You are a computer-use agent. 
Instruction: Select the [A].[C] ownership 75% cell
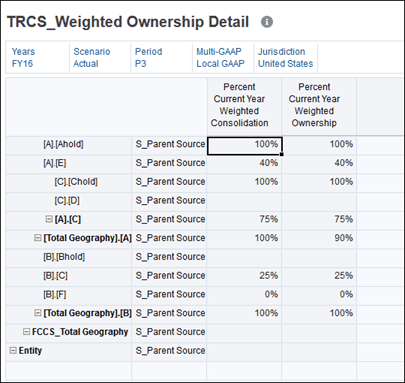coord(319,221)
